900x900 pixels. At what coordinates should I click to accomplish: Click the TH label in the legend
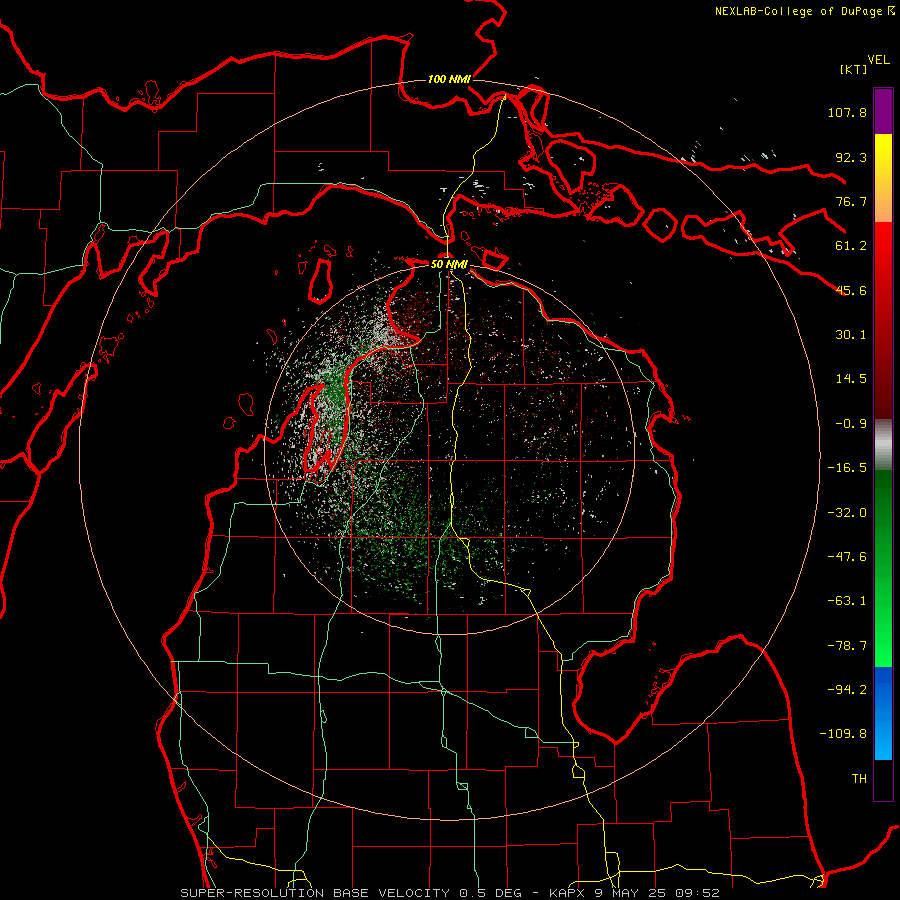(859, 779)
